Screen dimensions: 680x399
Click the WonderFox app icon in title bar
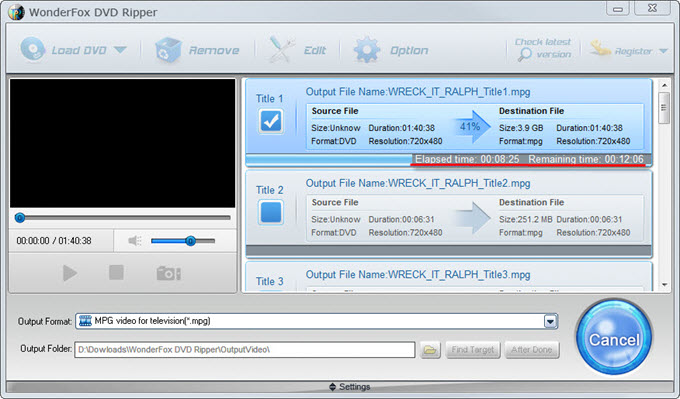pyautogui.click(x=16, y=12)
